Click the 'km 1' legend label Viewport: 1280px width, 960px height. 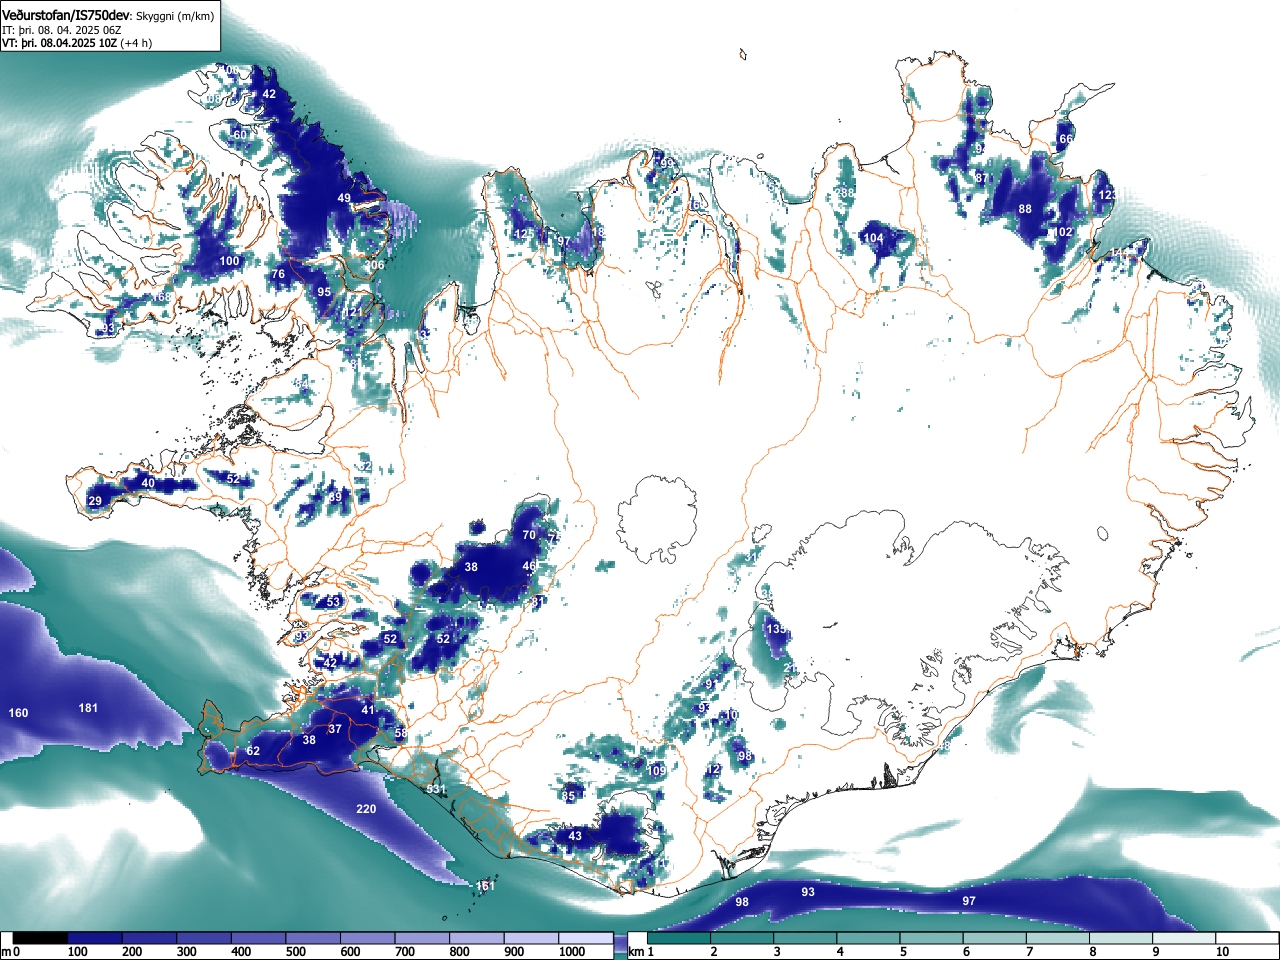point(641,952)
